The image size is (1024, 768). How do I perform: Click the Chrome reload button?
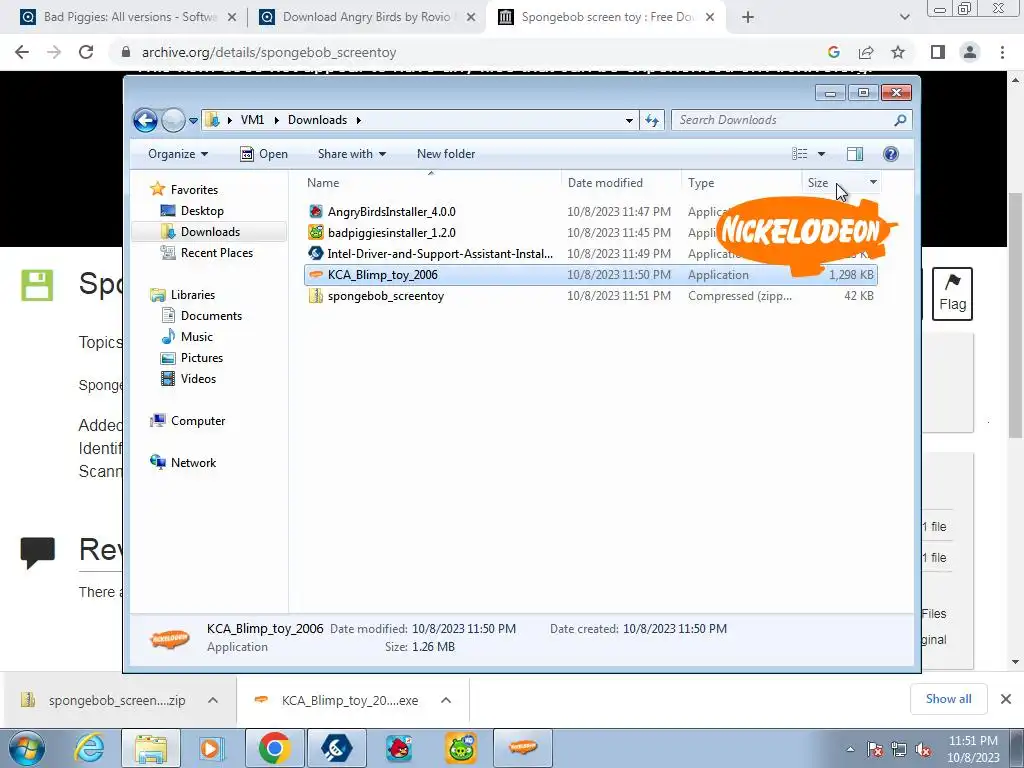point(86,52)
